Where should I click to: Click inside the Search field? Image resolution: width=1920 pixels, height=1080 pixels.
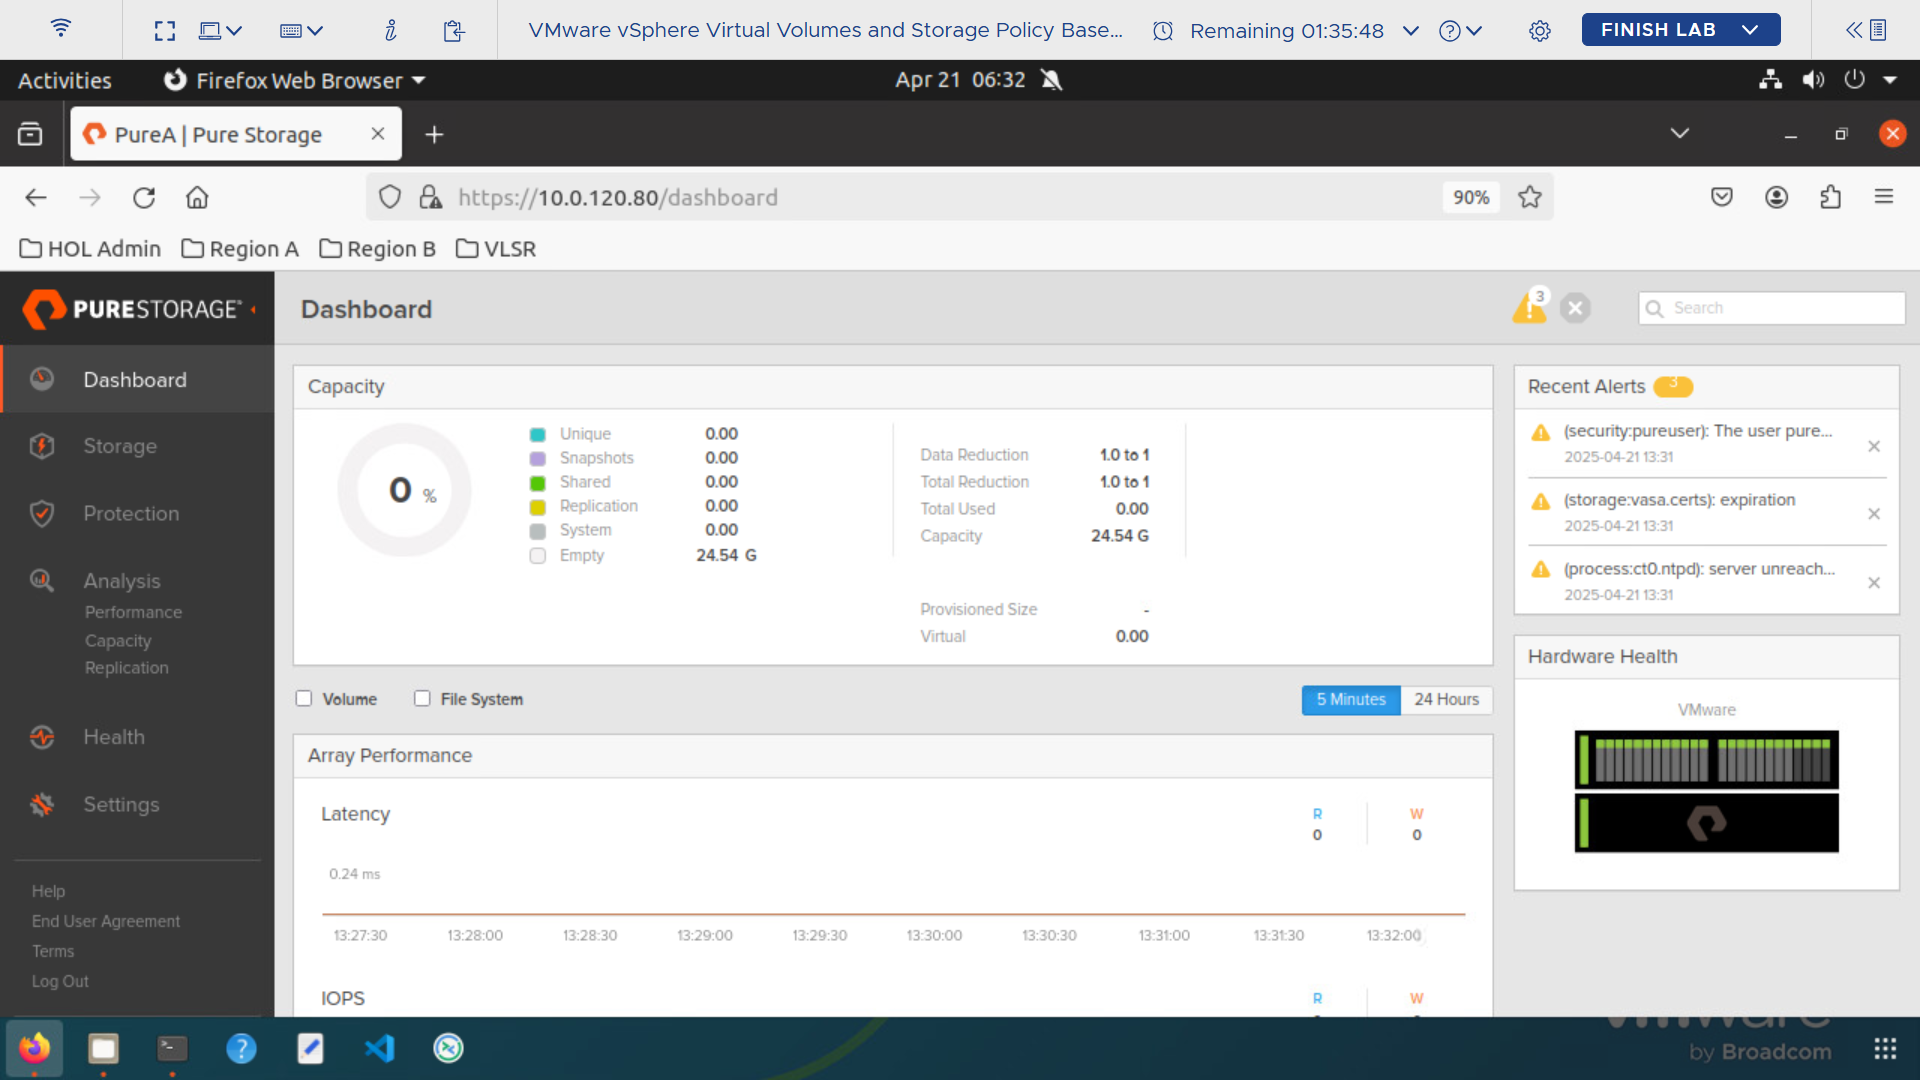pos(1770,308)
